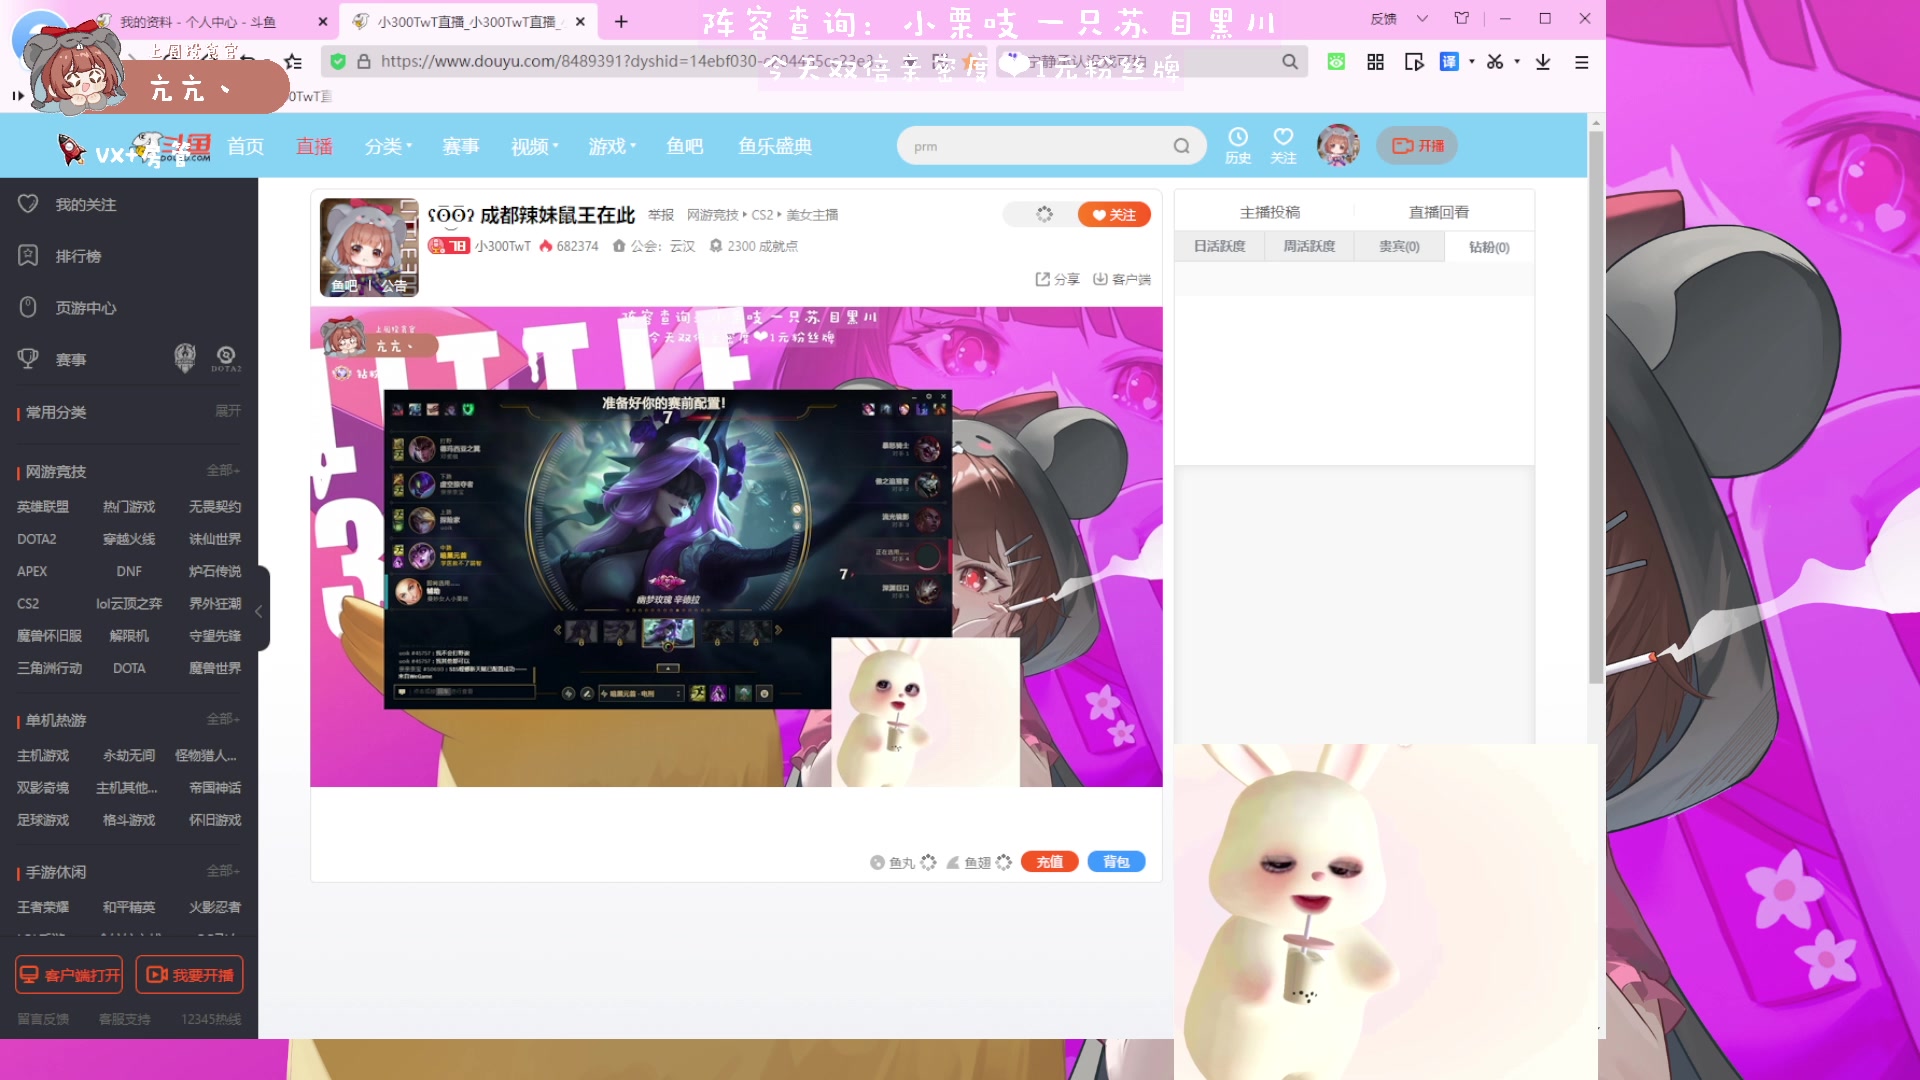Click the 举报 report link
This screenshot has height=1080, width=1920.
pos(661,215)
